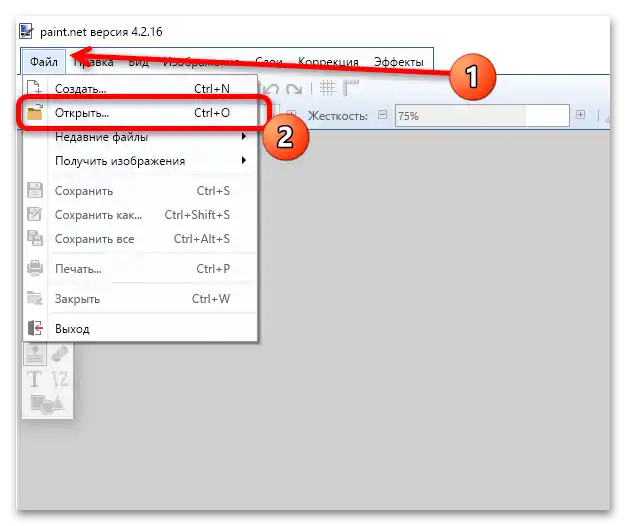Expand the Недавние файлы submenu
Screen dimensions: 626x526
coord(141,137)
